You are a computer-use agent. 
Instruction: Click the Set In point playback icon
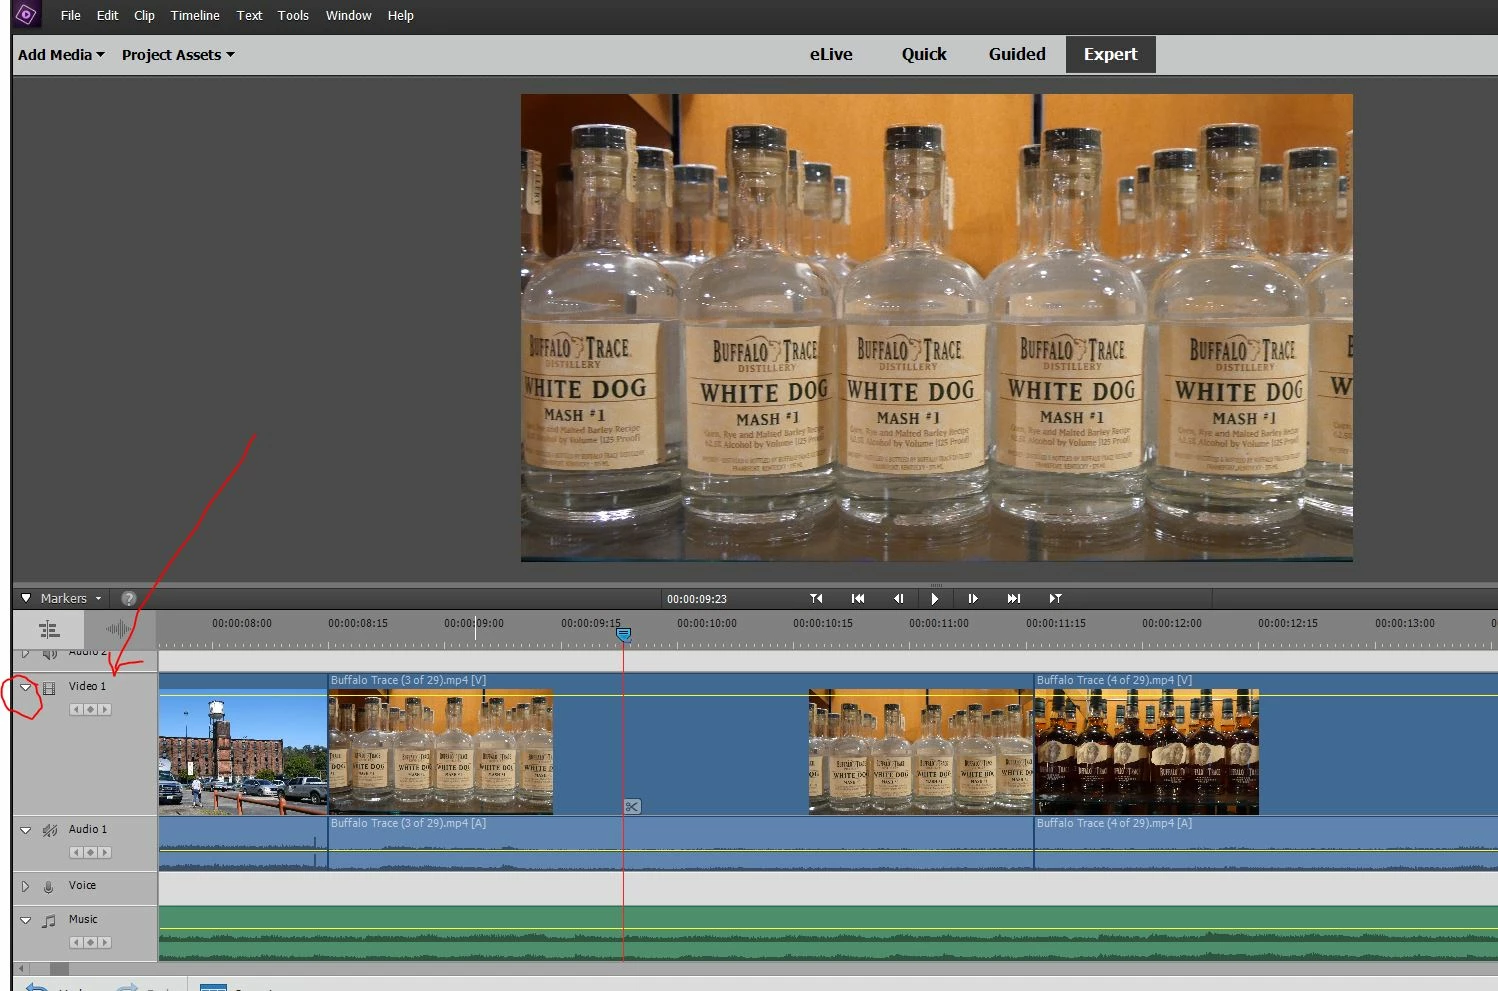pos(816,598)
